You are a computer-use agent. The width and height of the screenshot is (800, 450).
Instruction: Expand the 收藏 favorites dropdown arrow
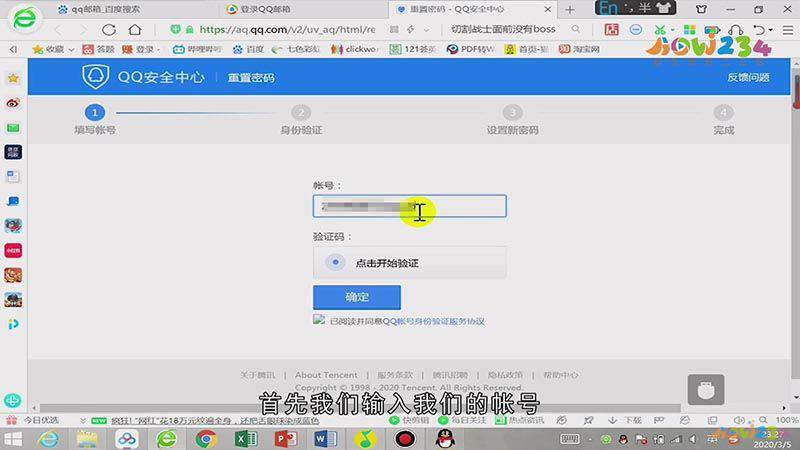point(71,49)
